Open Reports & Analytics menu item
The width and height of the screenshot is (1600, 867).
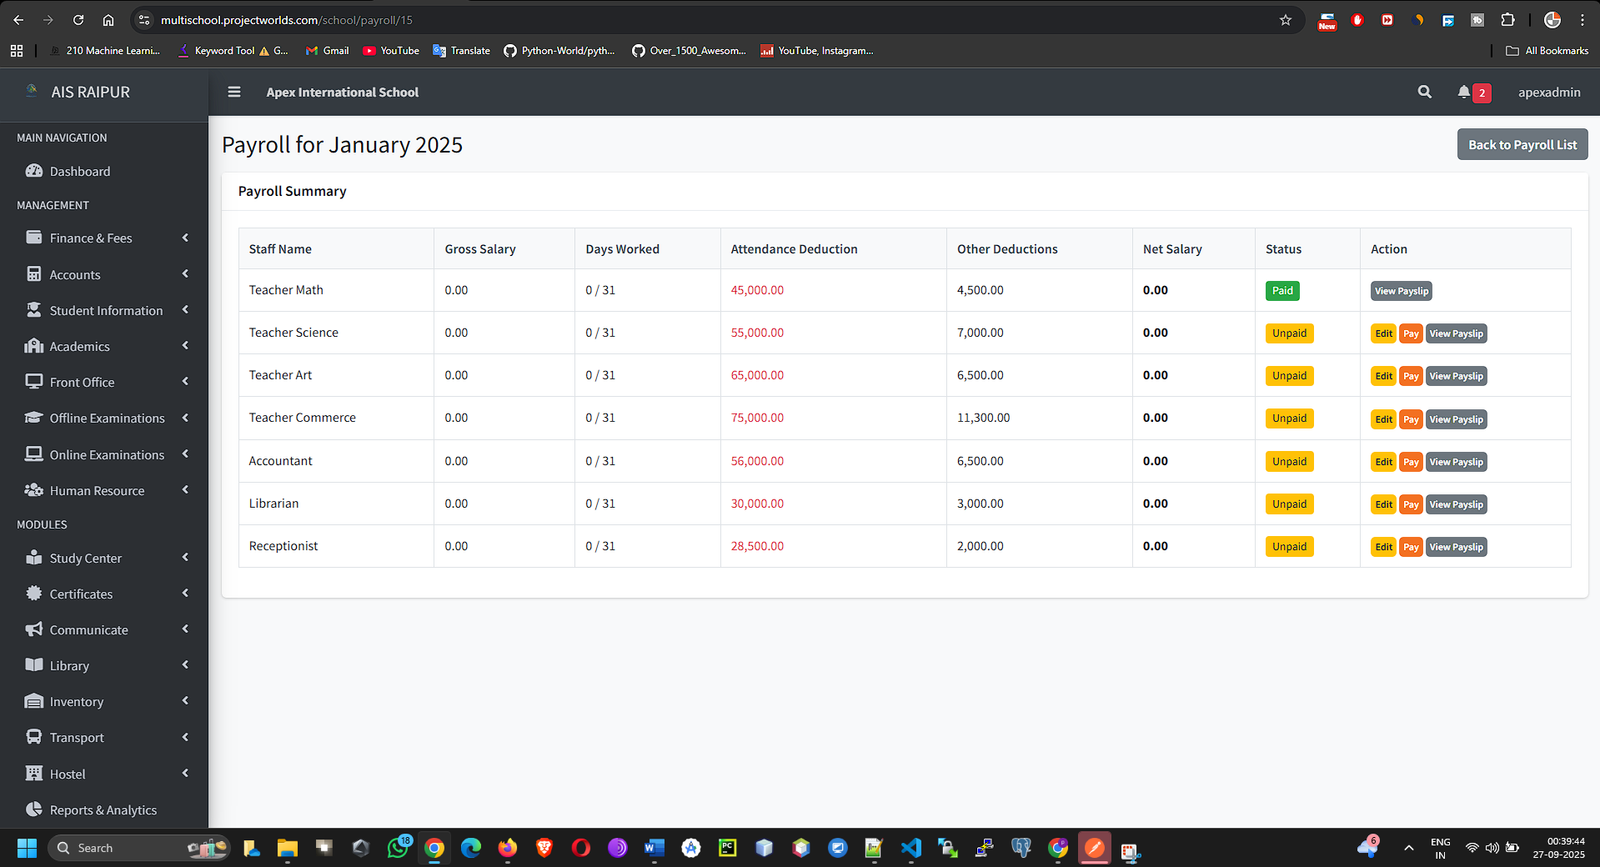tap(103, 810)
